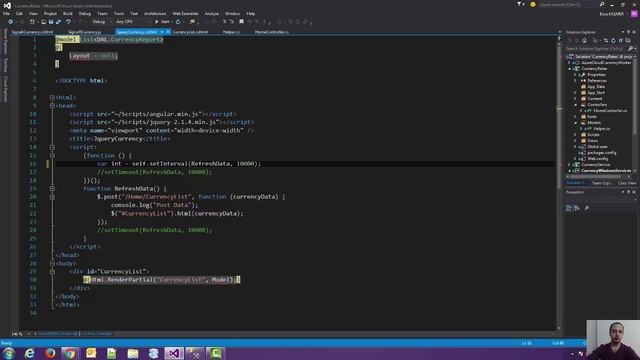Open the Debug configuration dropdown
The image size is (640, 360).
tap(101, 22)
